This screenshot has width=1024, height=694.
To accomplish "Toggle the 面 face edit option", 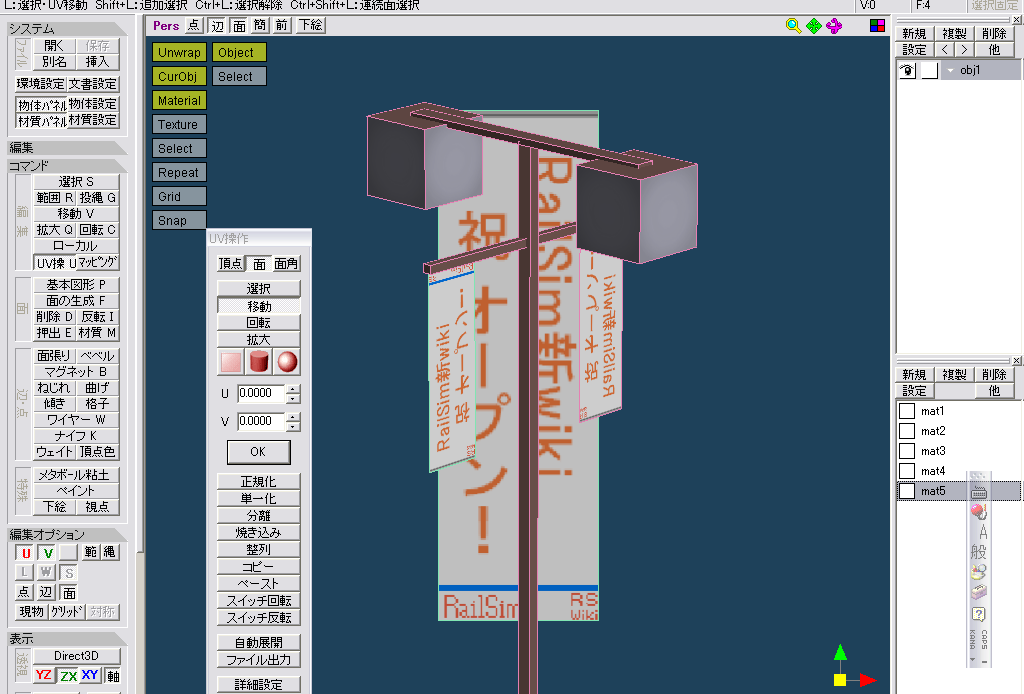I will point(69,592).
